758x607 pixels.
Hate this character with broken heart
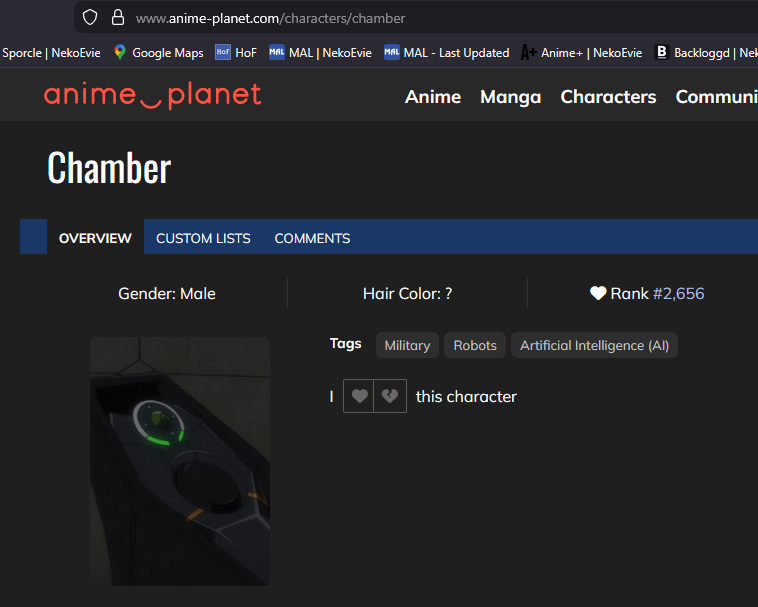(x=390, y=396)
